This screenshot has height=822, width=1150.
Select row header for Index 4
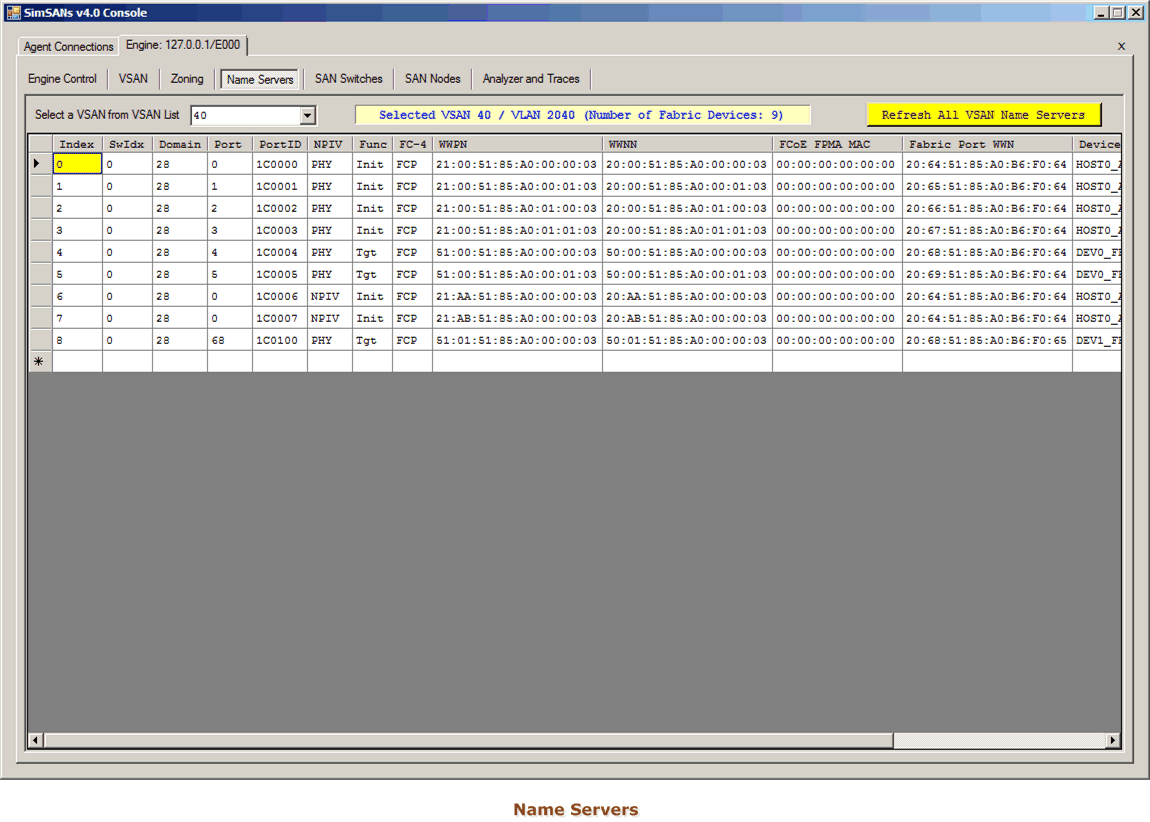39,252
